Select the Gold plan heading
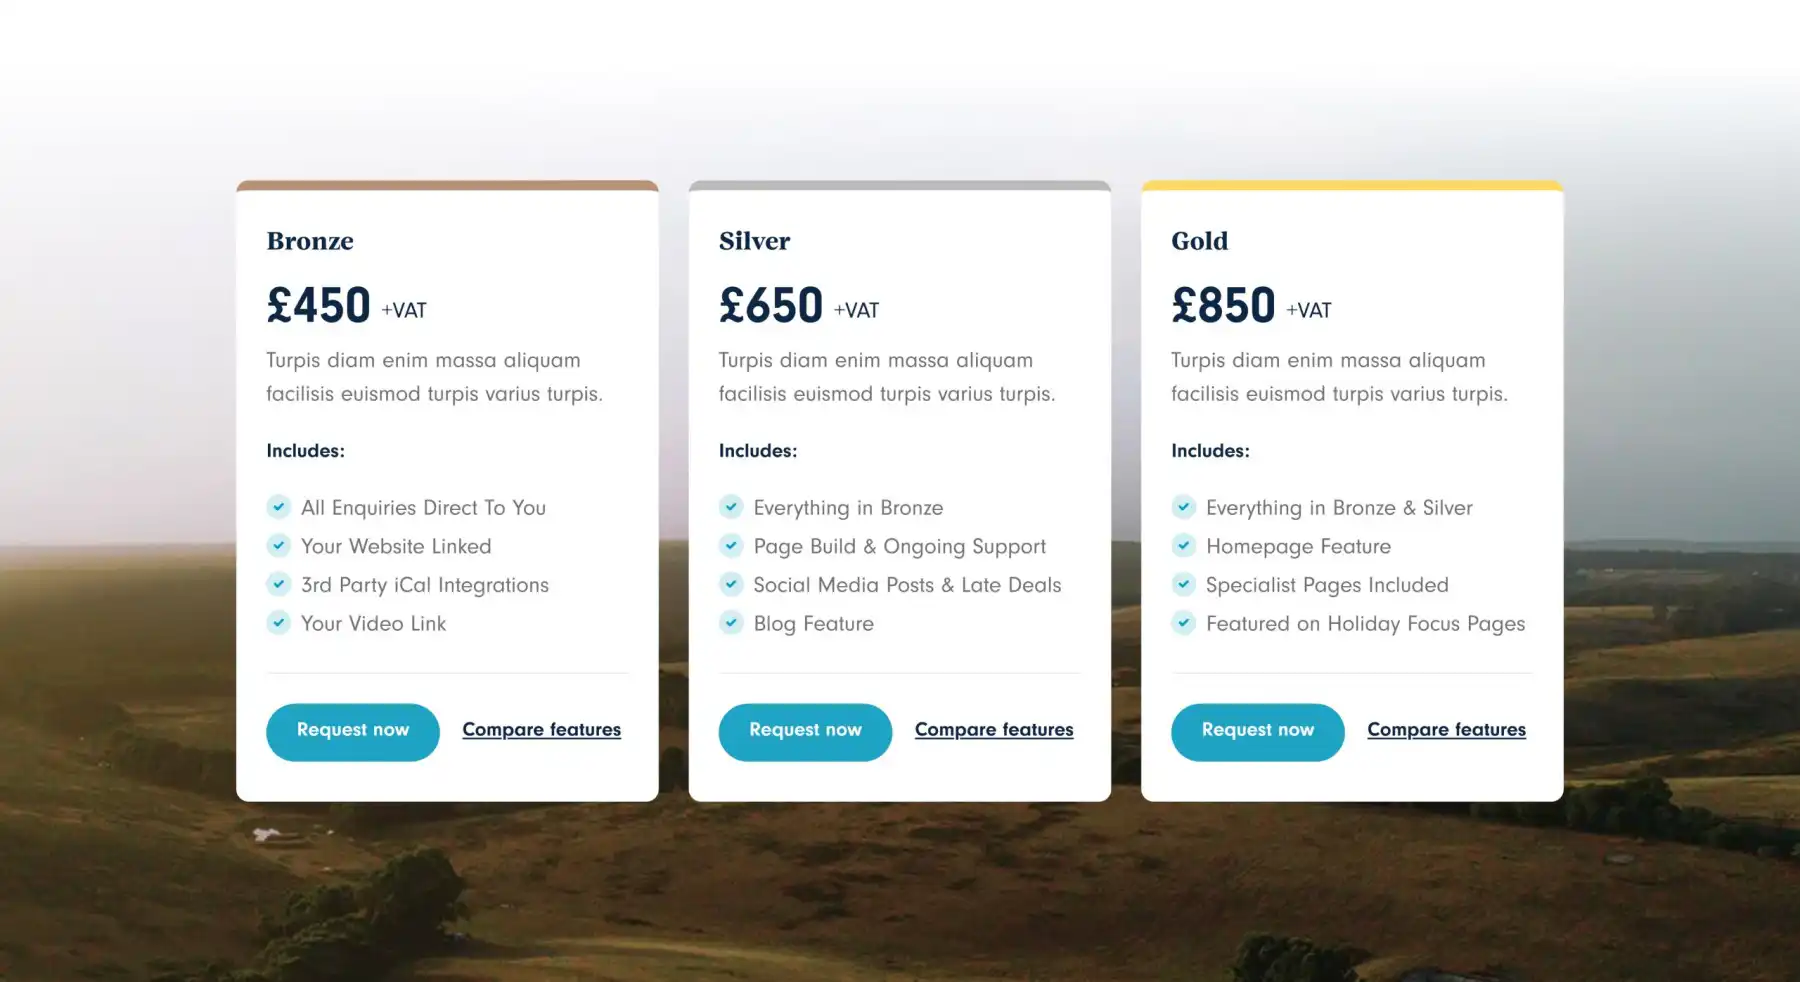 tap(1200, 241)
